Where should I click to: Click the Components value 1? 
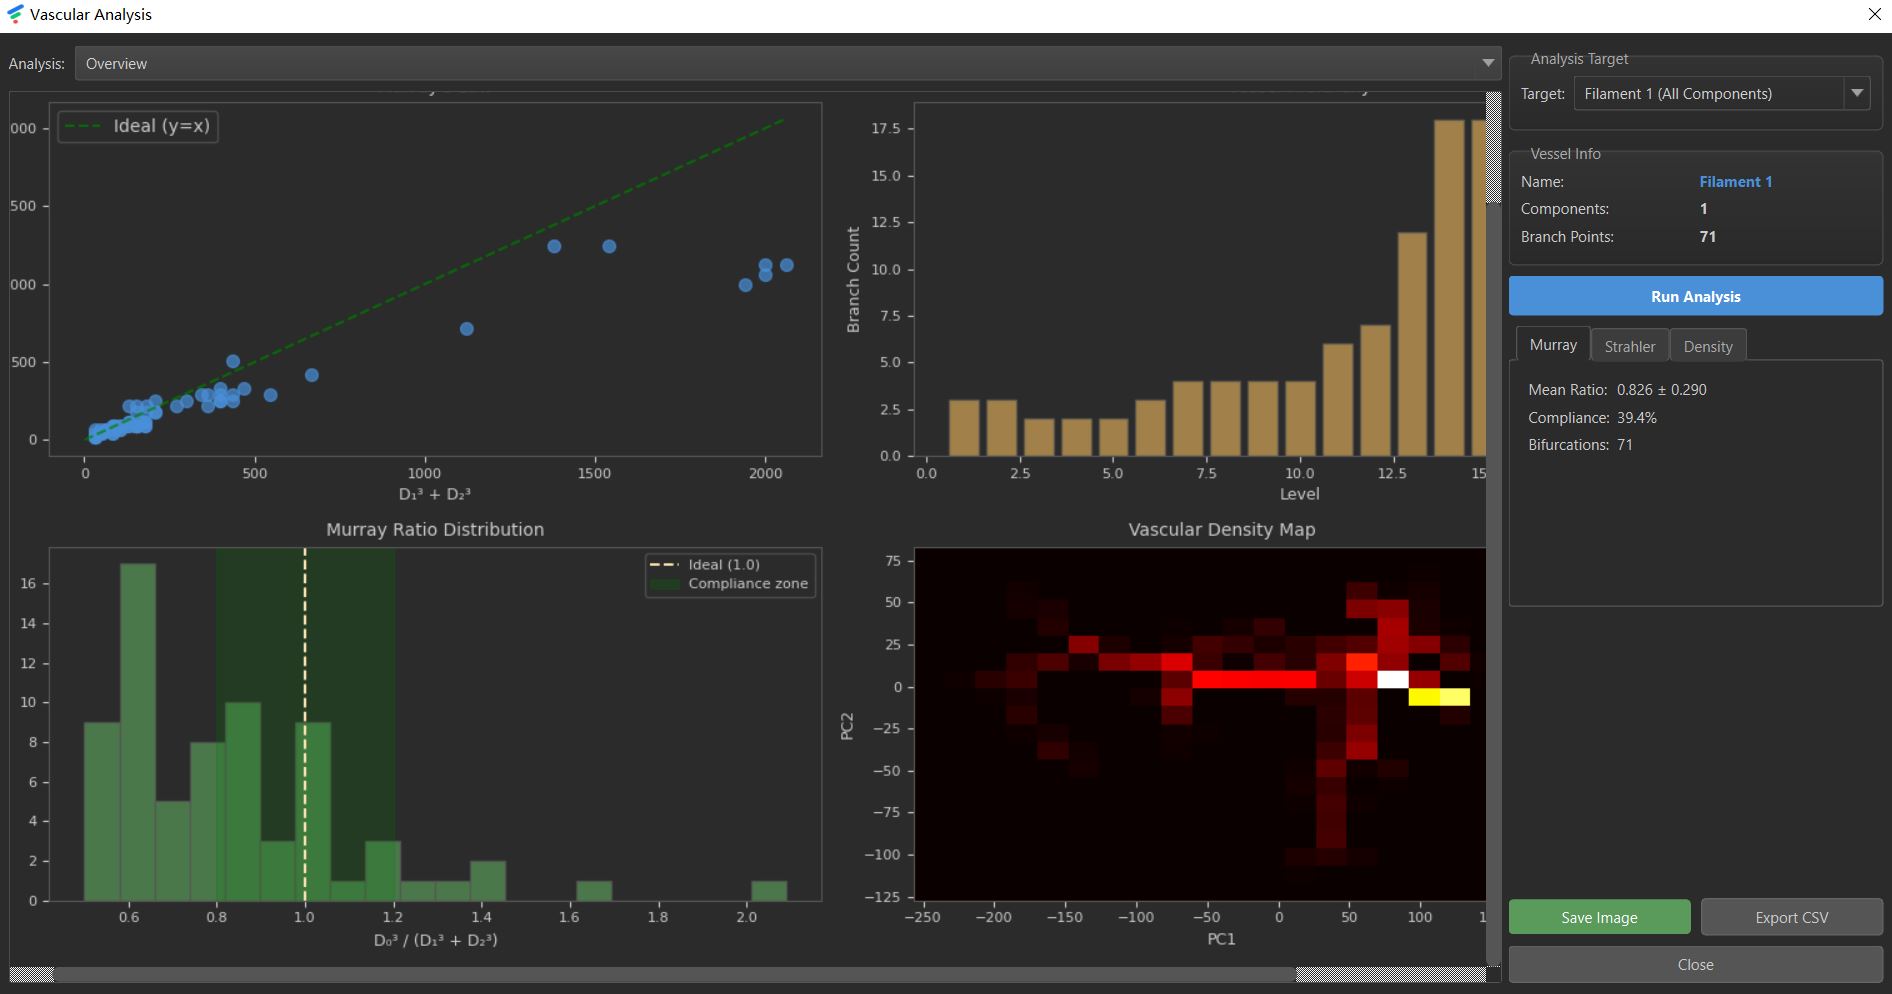click(x=1703, y=209)
